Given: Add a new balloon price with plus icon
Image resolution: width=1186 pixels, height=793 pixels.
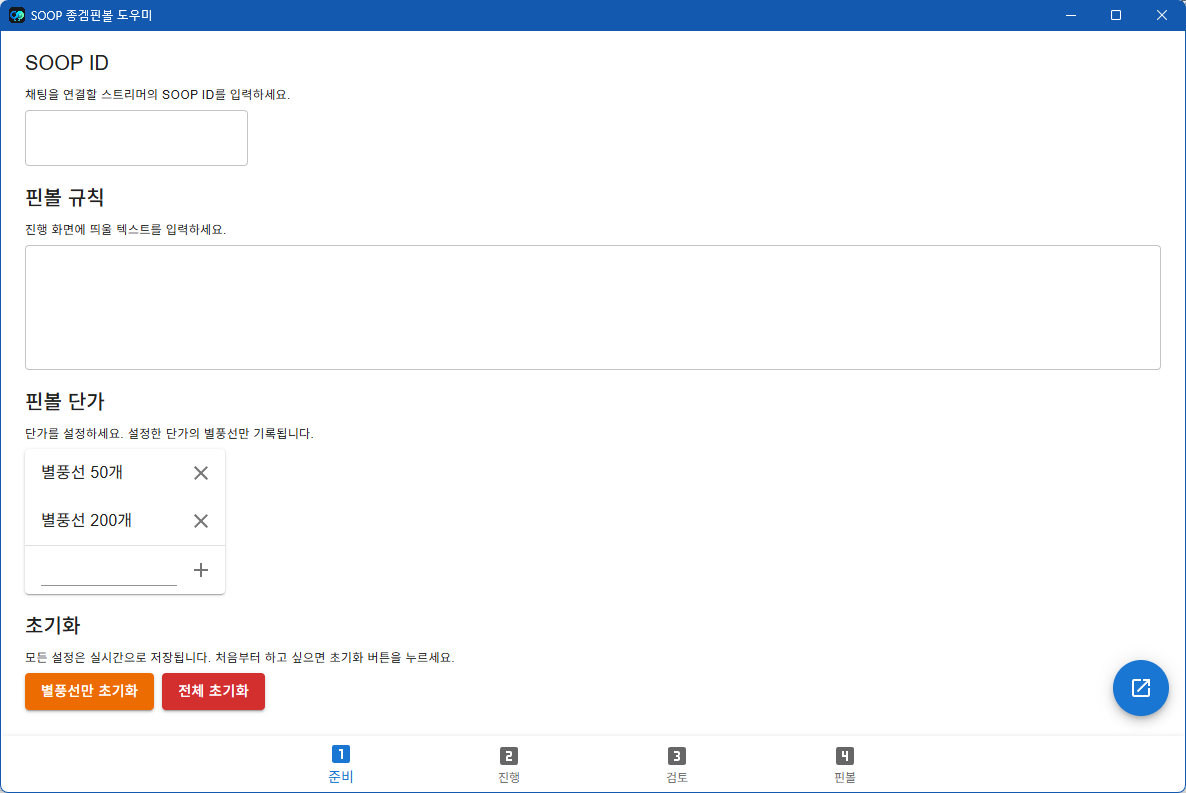Looking at the screenshot, I should tap(200, 570).
